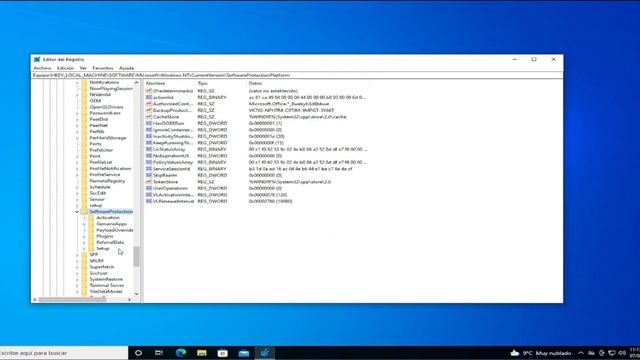Select the OpenGLDrivers key

tap(107, 107)
